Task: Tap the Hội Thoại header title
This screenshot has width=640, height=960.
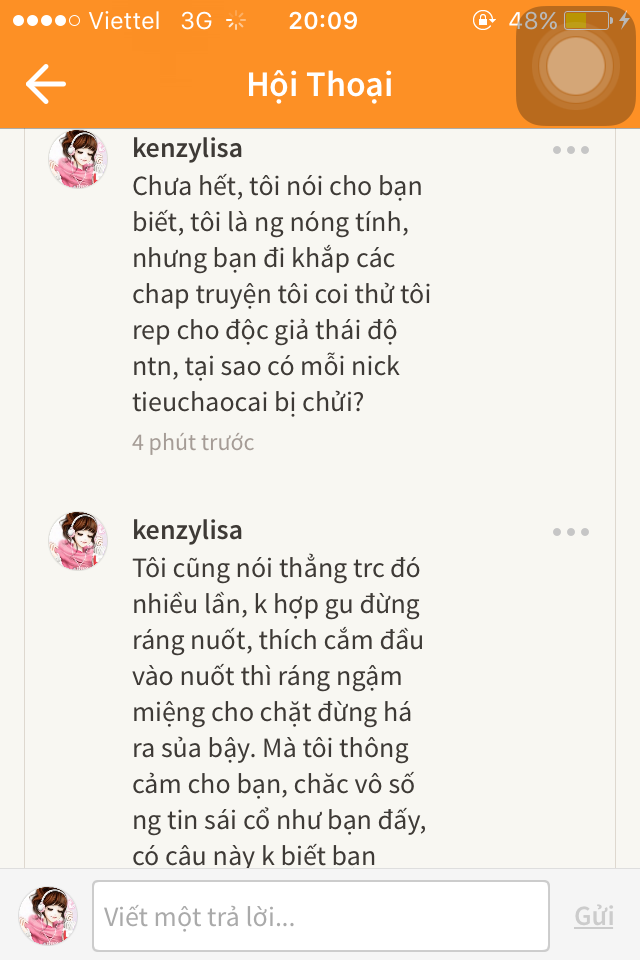Action: coord(320,85)
